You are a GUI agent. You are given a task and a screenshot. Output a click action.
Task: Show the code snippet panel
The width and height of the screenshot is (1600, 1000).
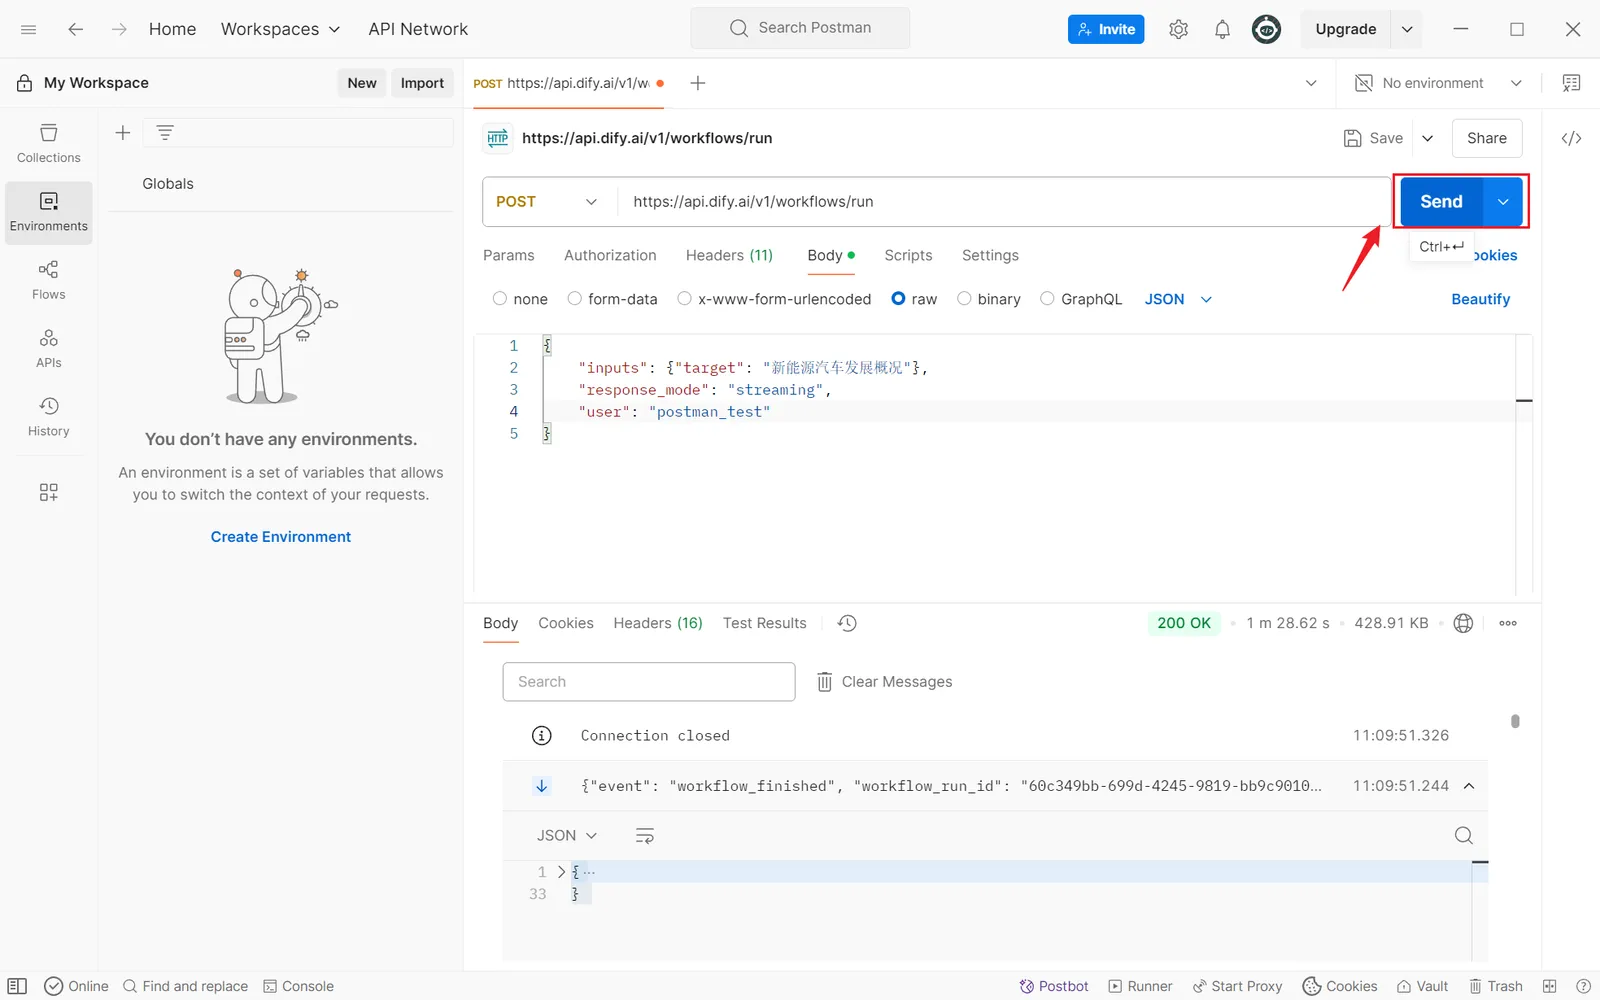pos(1571,138)
